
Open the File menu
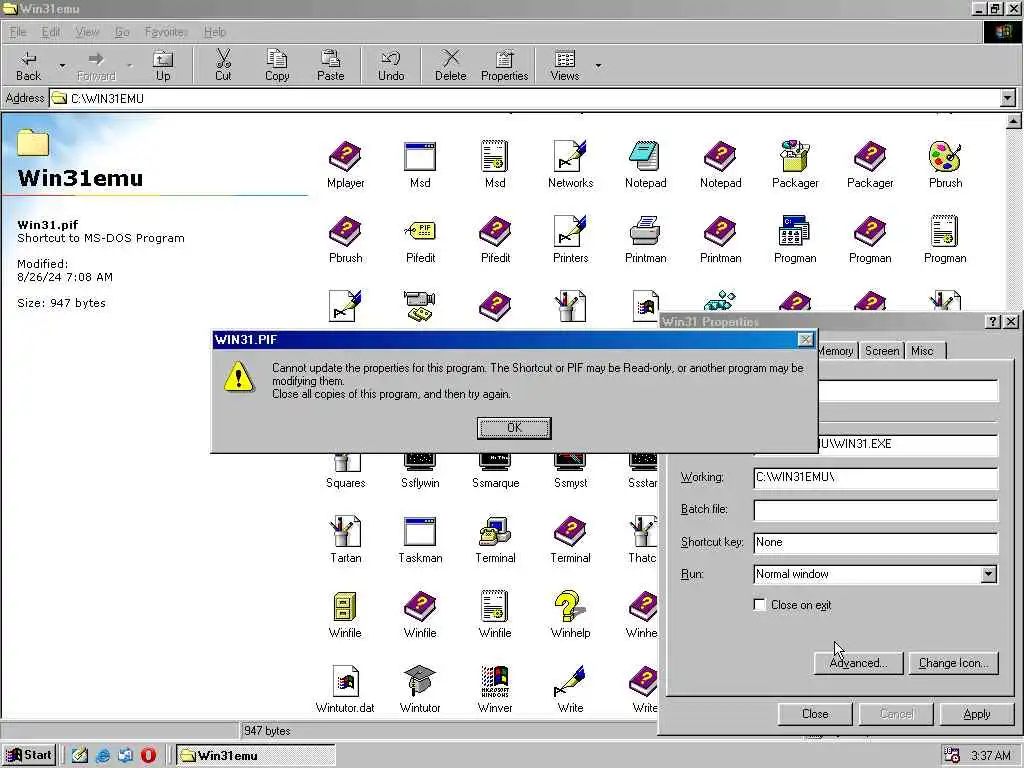(18, 32)
